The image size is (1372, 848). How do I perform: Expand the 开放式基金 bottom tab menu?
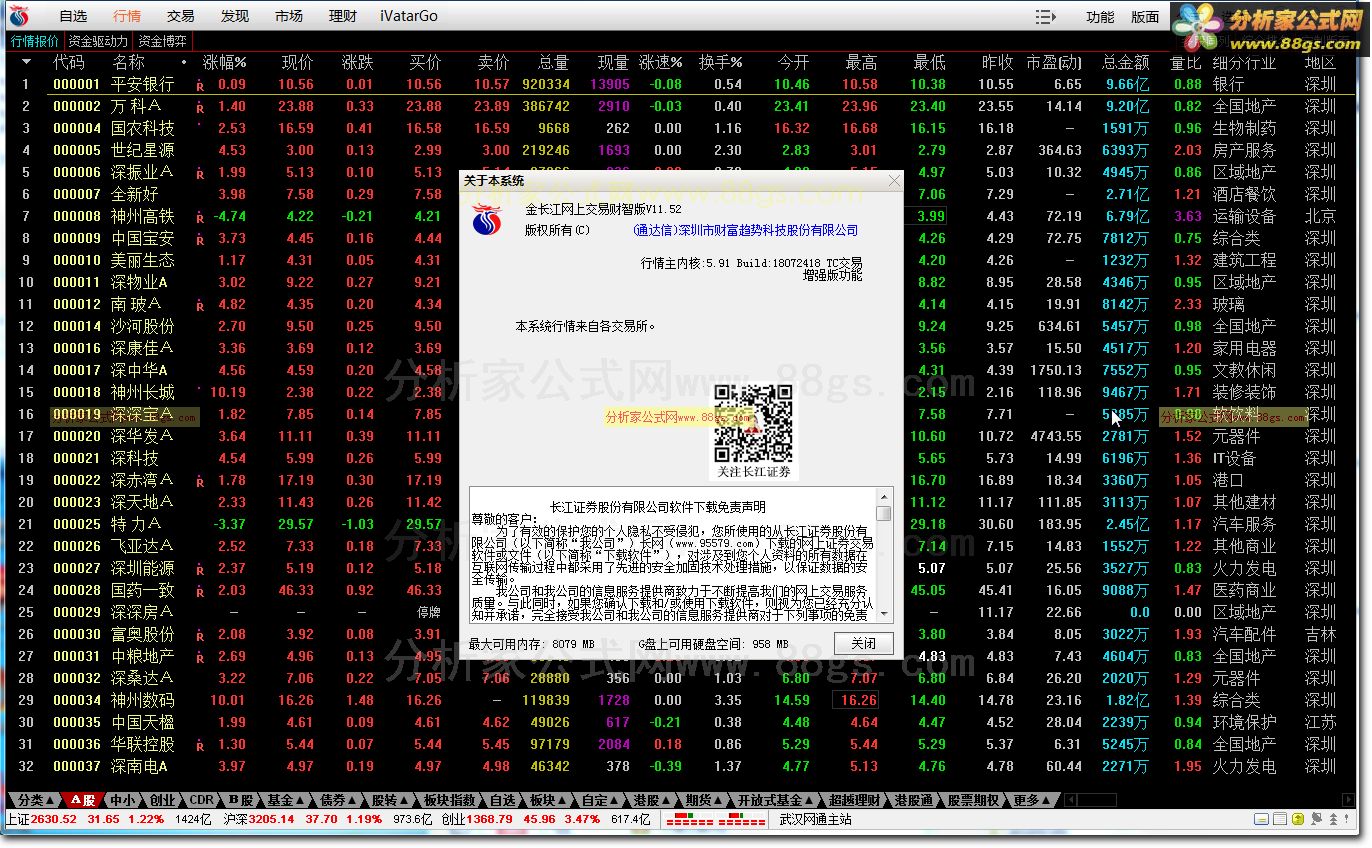pyautogui.click(x=775, y=800)
